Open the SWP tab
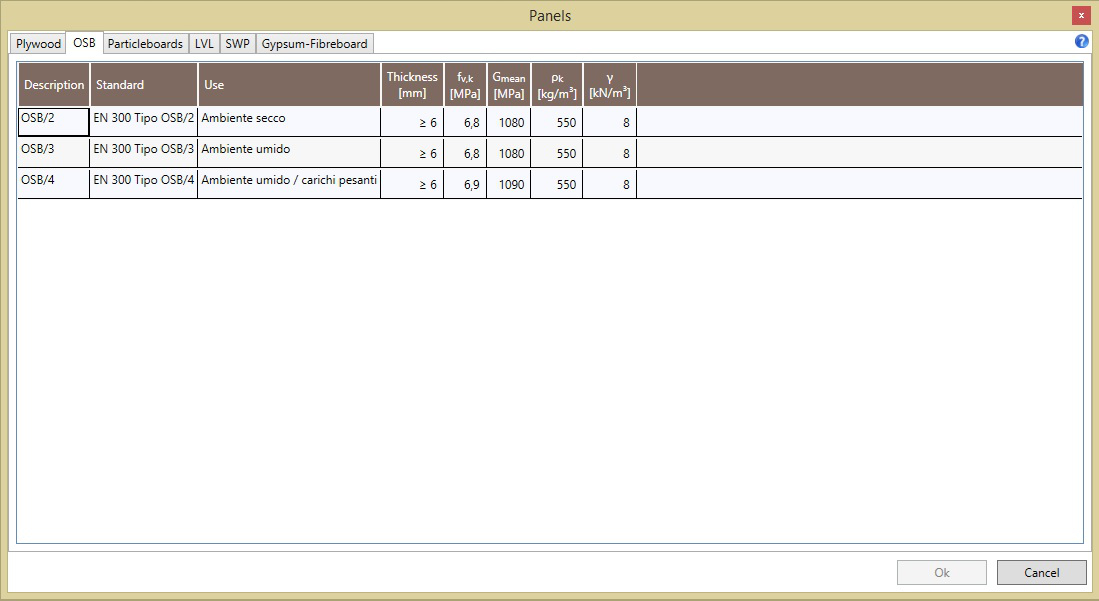Viewport: 1099px width, 601px height. pos(238,43)
